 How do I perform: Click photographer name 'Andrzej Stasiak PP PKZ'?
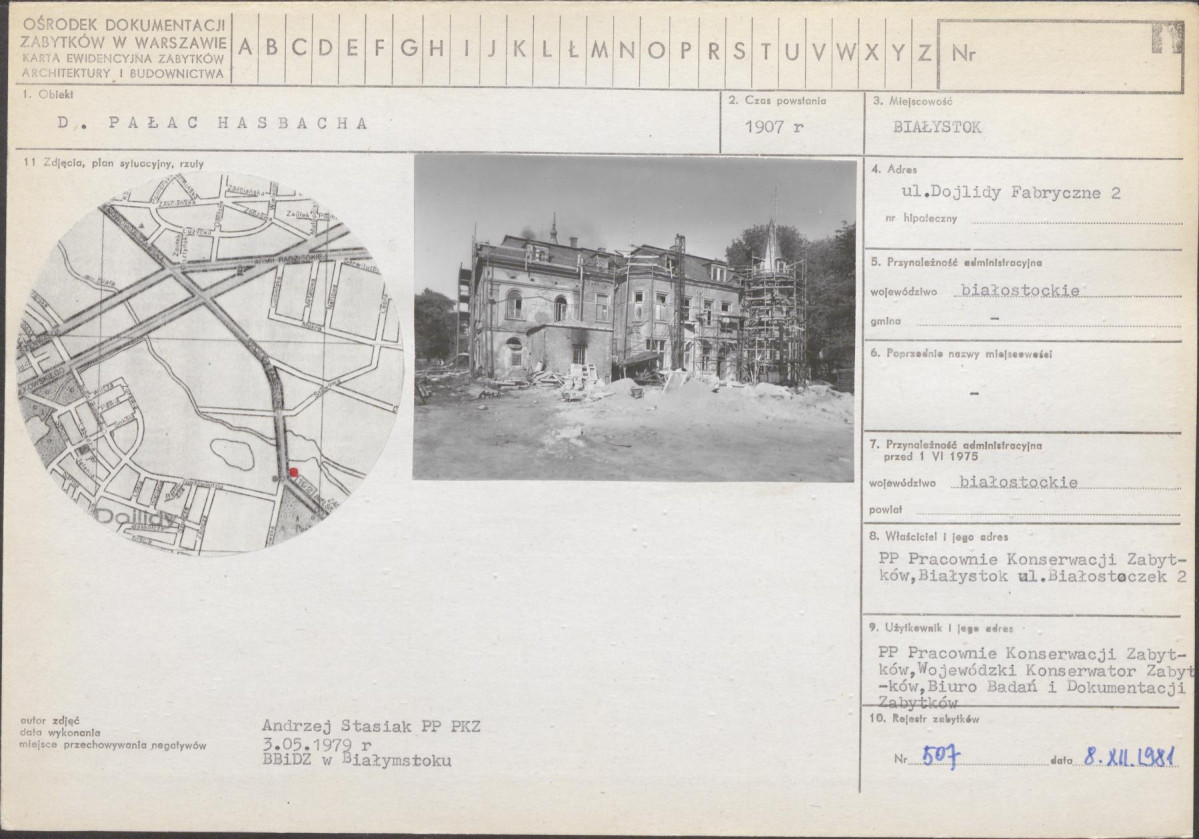[x=371, y=726]
